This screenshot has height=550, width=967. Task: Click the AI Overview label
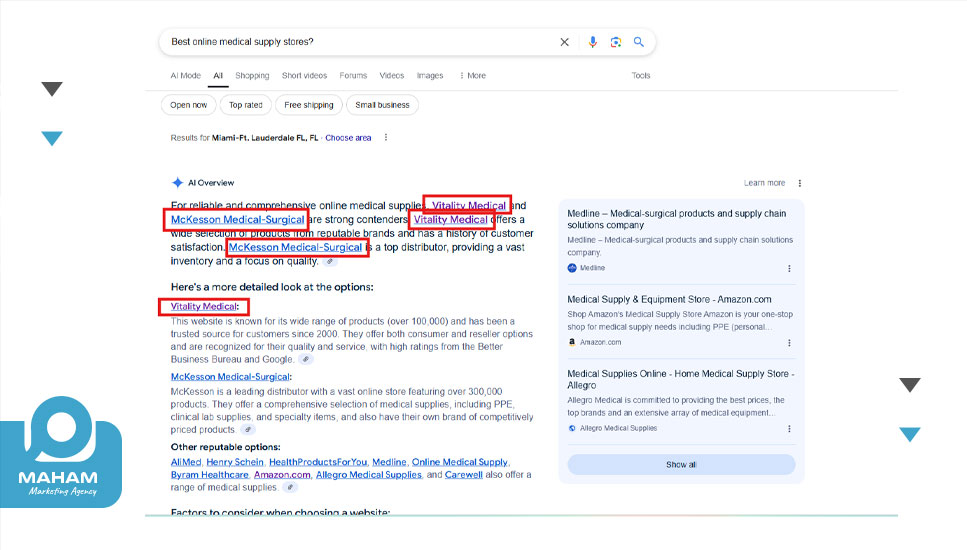click(211, 183)
